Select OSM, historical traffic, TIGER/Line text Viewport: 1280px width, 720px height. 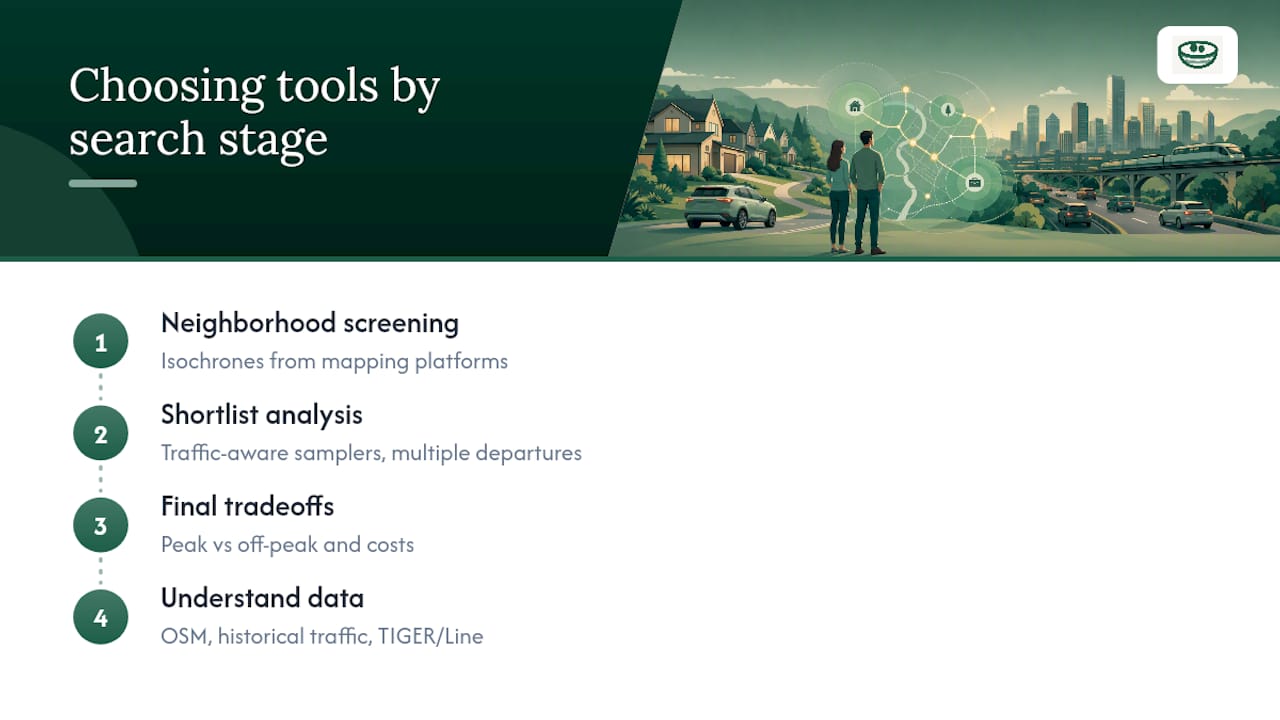(322, 636)
